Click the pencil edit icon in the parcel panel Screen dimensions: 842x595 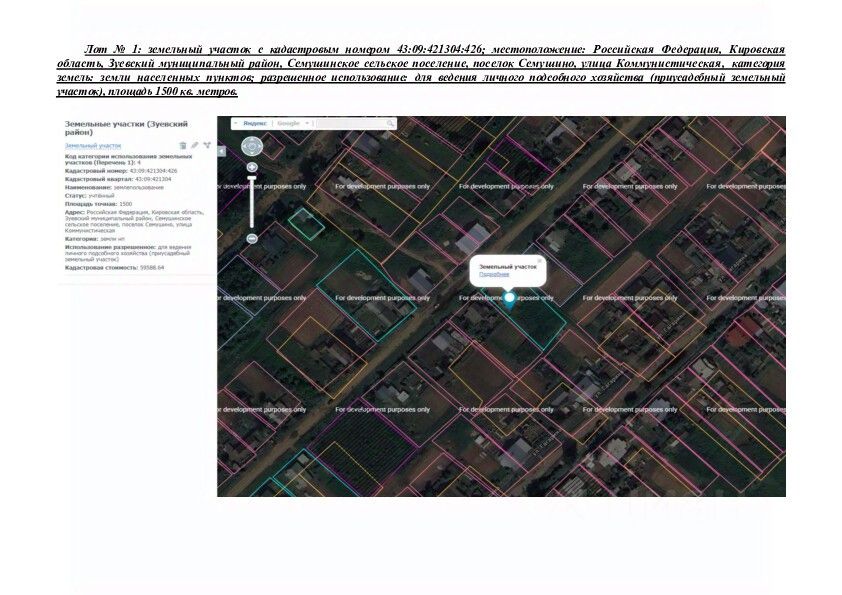point(194,146)
